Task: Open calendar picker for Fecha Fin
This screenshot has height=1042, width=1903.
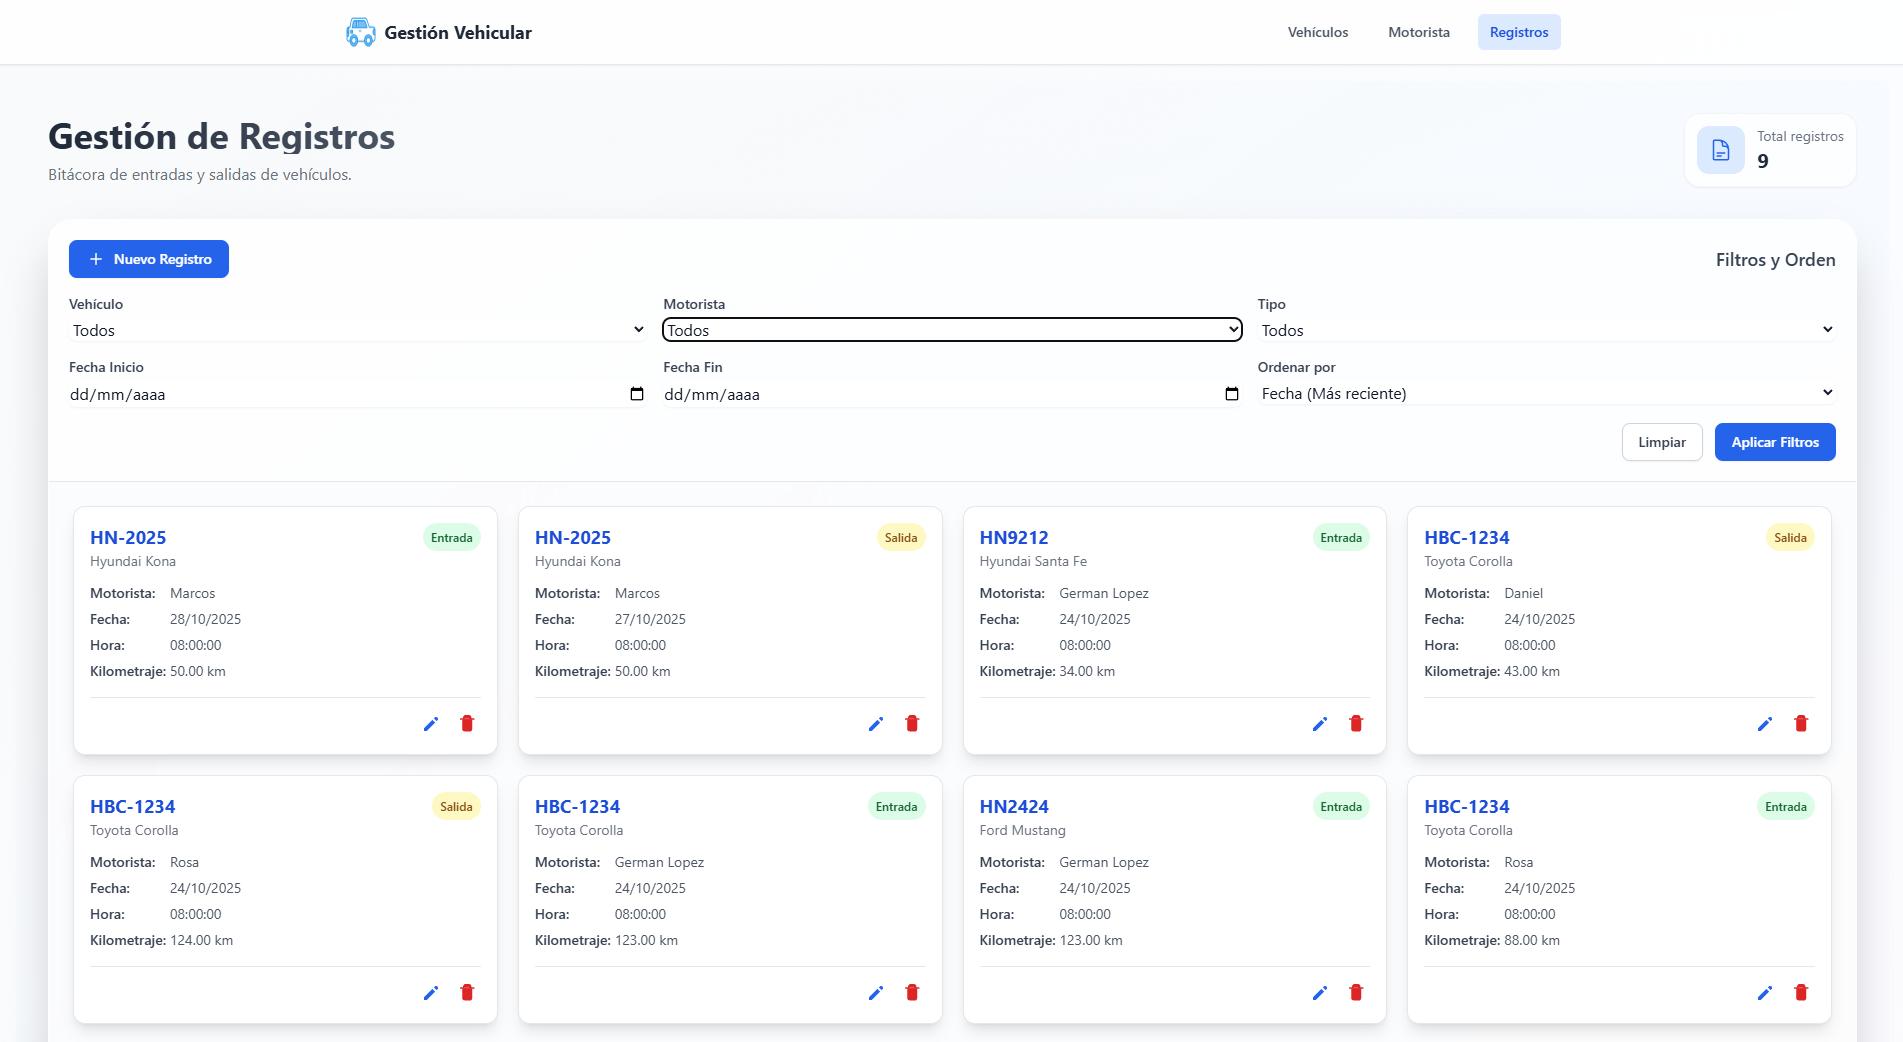Action: pos(1231,394)
